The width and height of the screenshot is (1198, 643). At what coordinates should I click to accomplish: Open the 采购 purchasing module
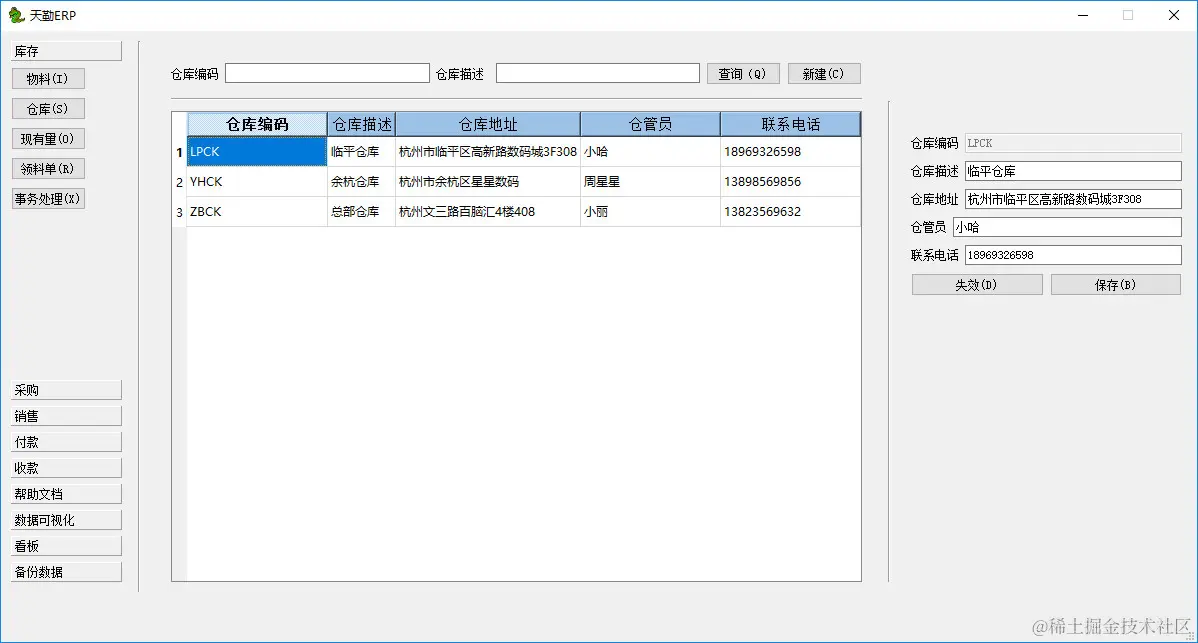[x=65, y=389]
